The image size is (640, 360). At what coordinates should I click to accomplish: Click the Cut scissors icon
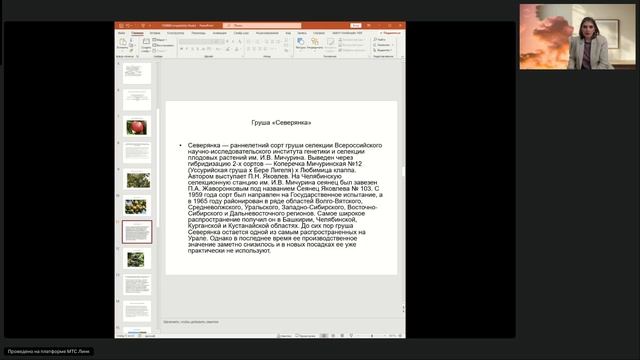(x=131, y=40)
